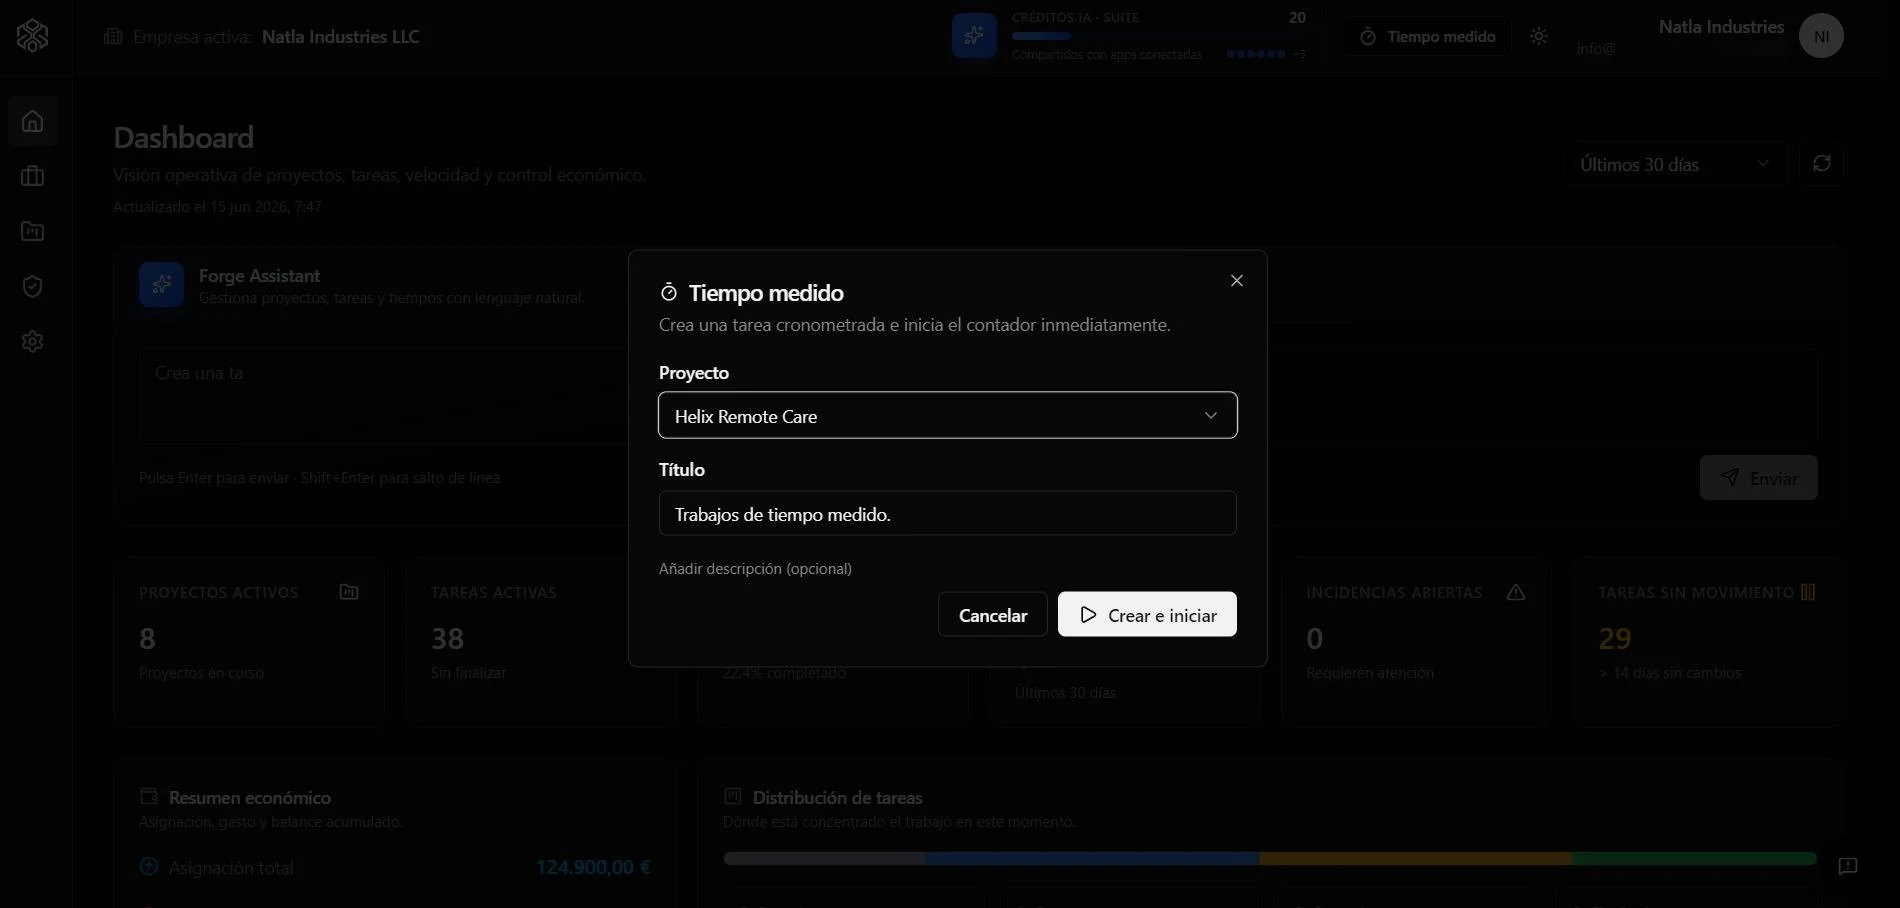Click the Tareas sin movimiento pause icon
The height and width of the screenshot is (908, 1900).
1808,592
